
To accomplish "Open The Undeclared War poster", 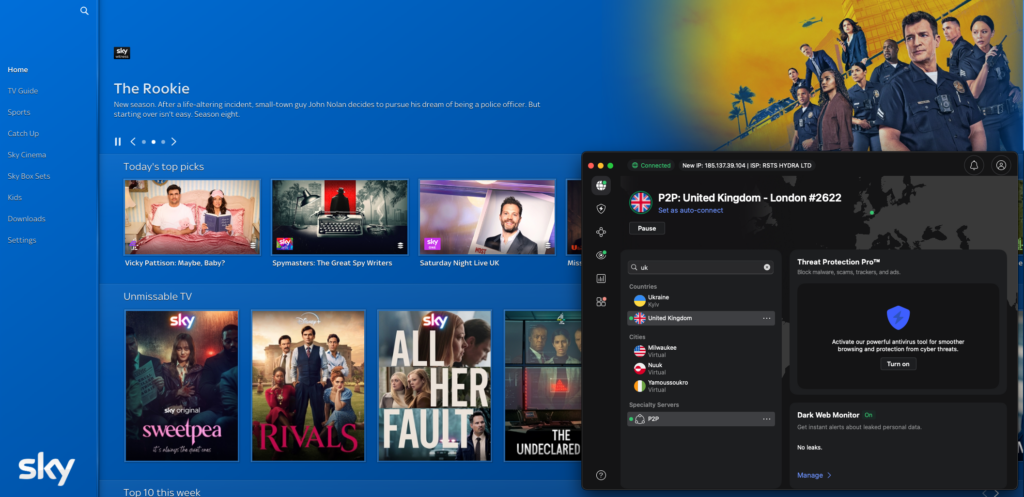I will 543,385.
